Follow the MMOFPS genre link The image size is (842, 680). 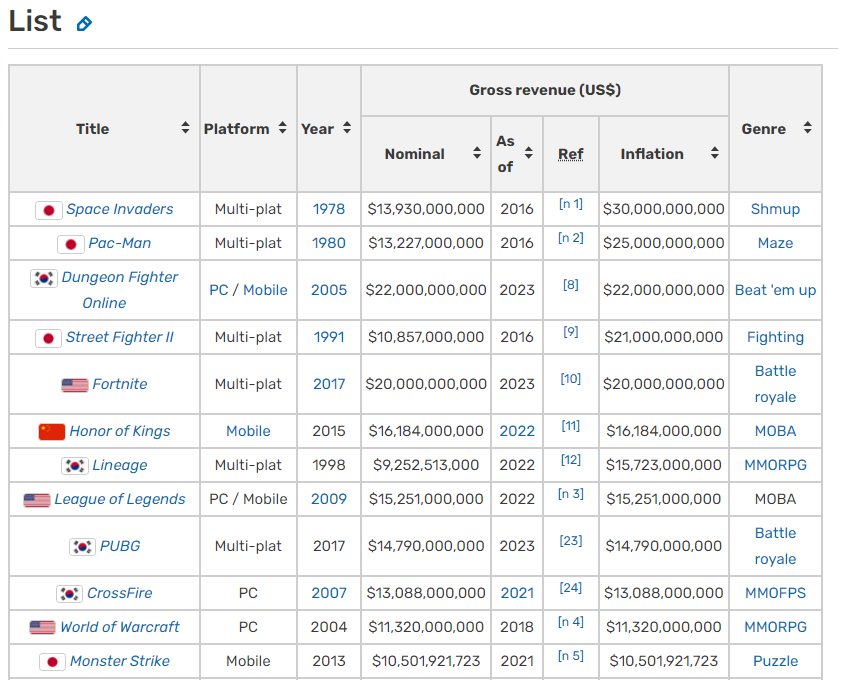(775, 593)
